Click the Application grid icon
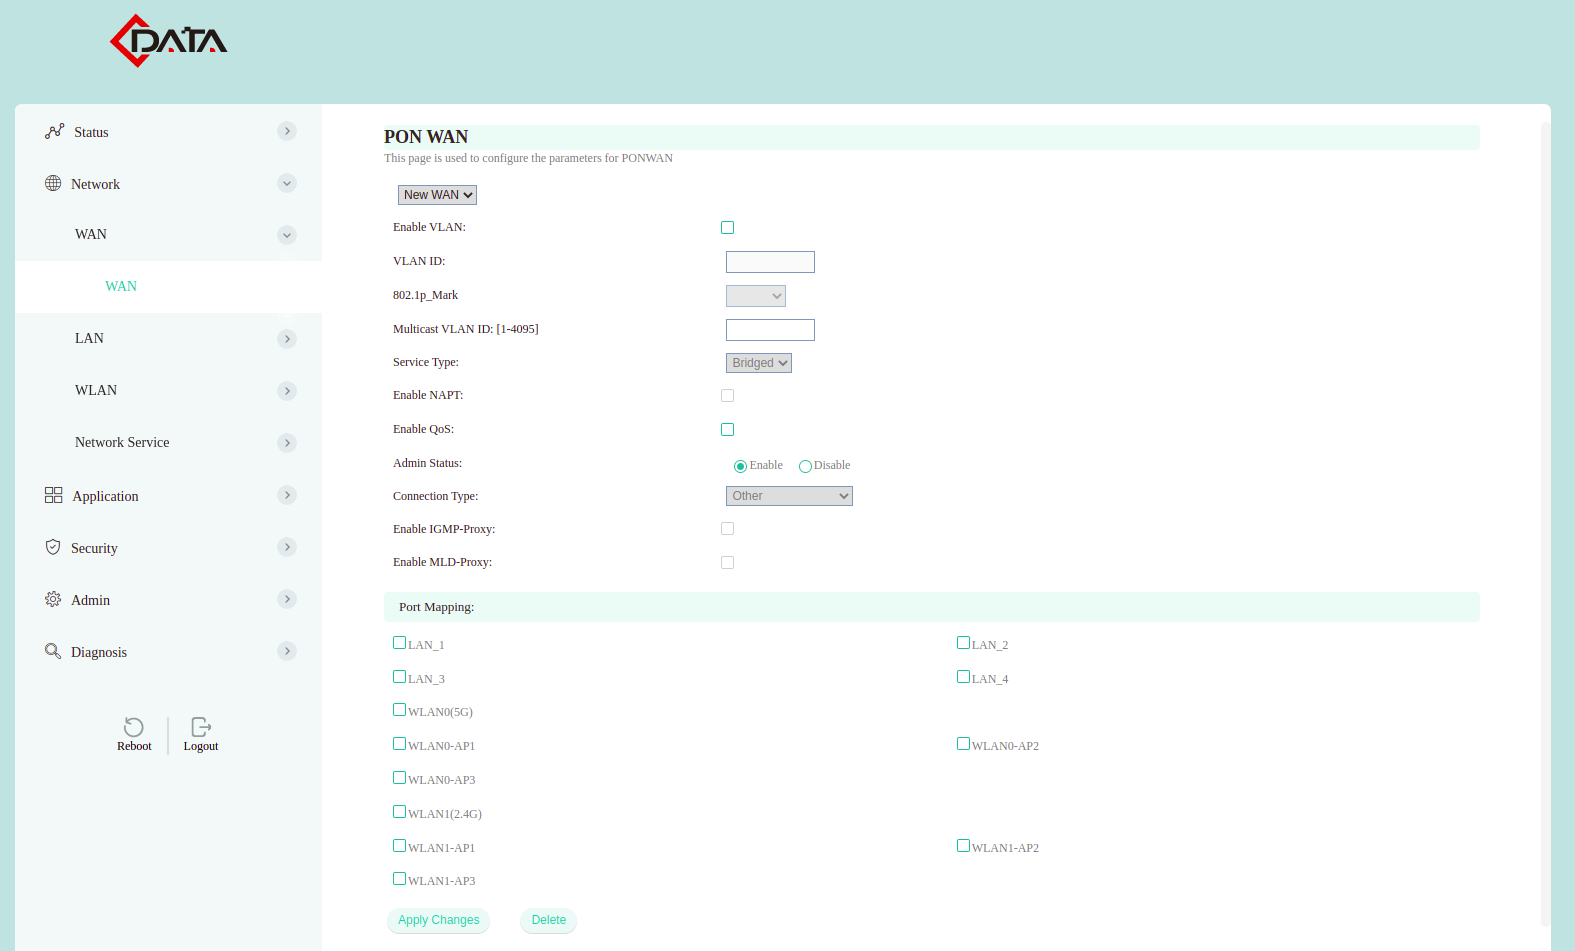1575x951 pixels. point(53,495)
